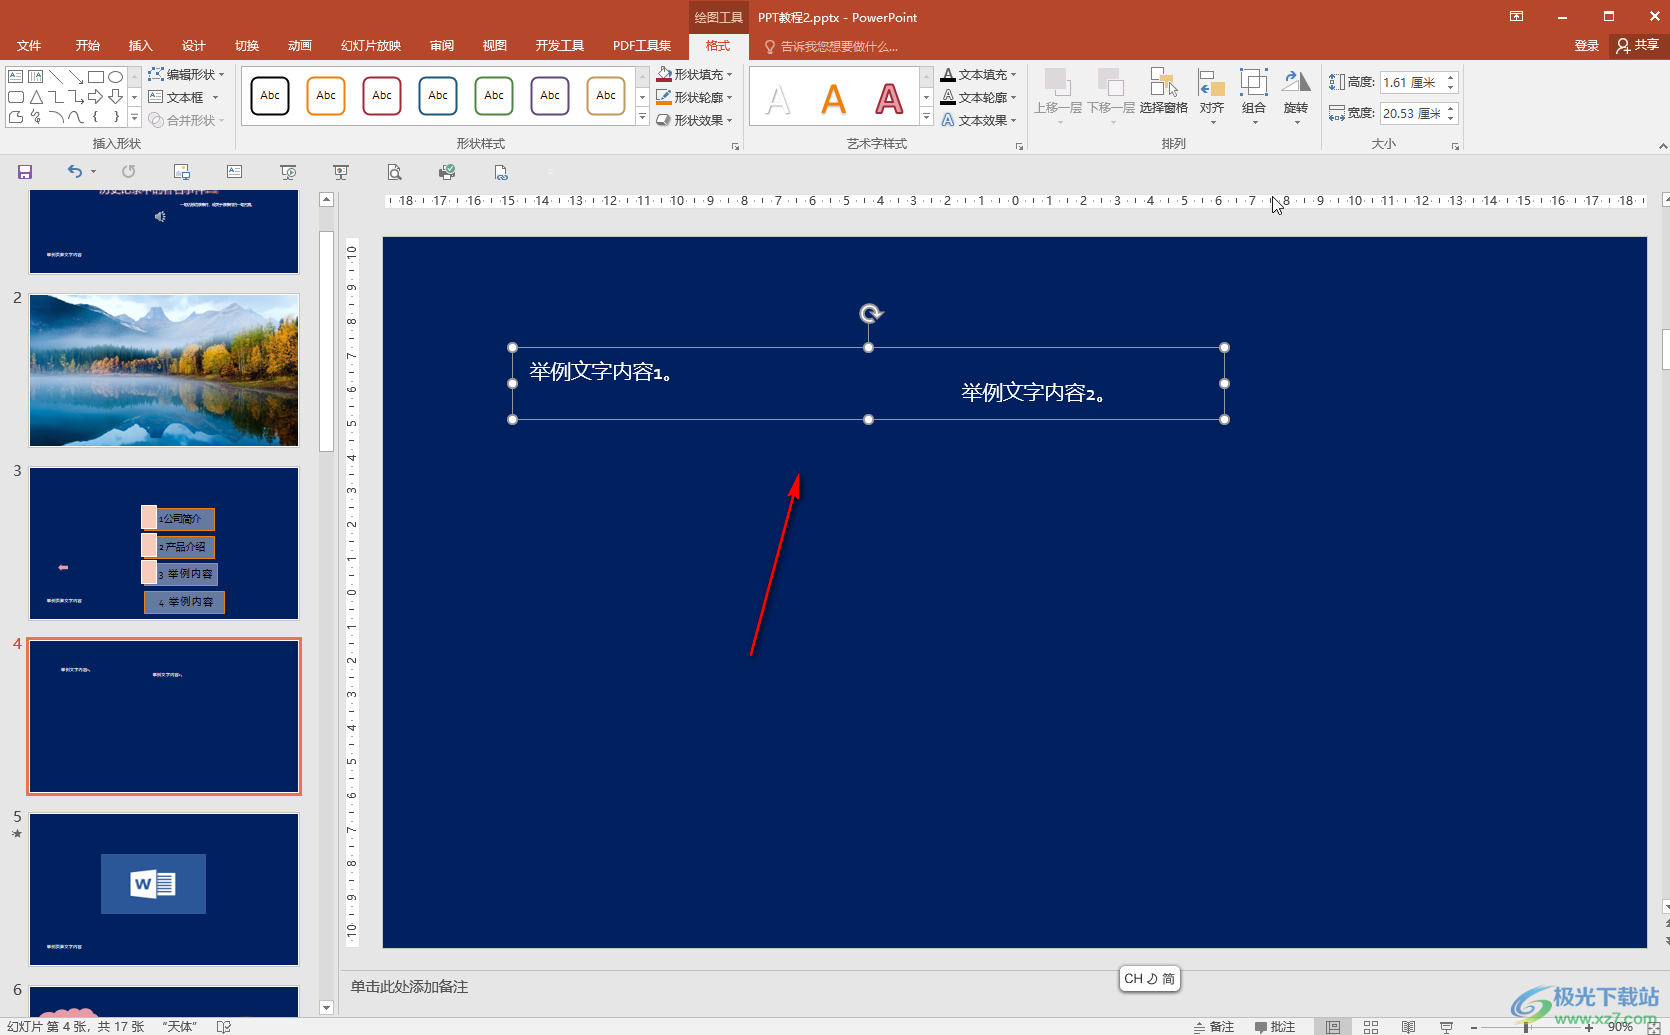Switch to Reading view
Screen dimensions: 1670x1035
(1408, 1027)
